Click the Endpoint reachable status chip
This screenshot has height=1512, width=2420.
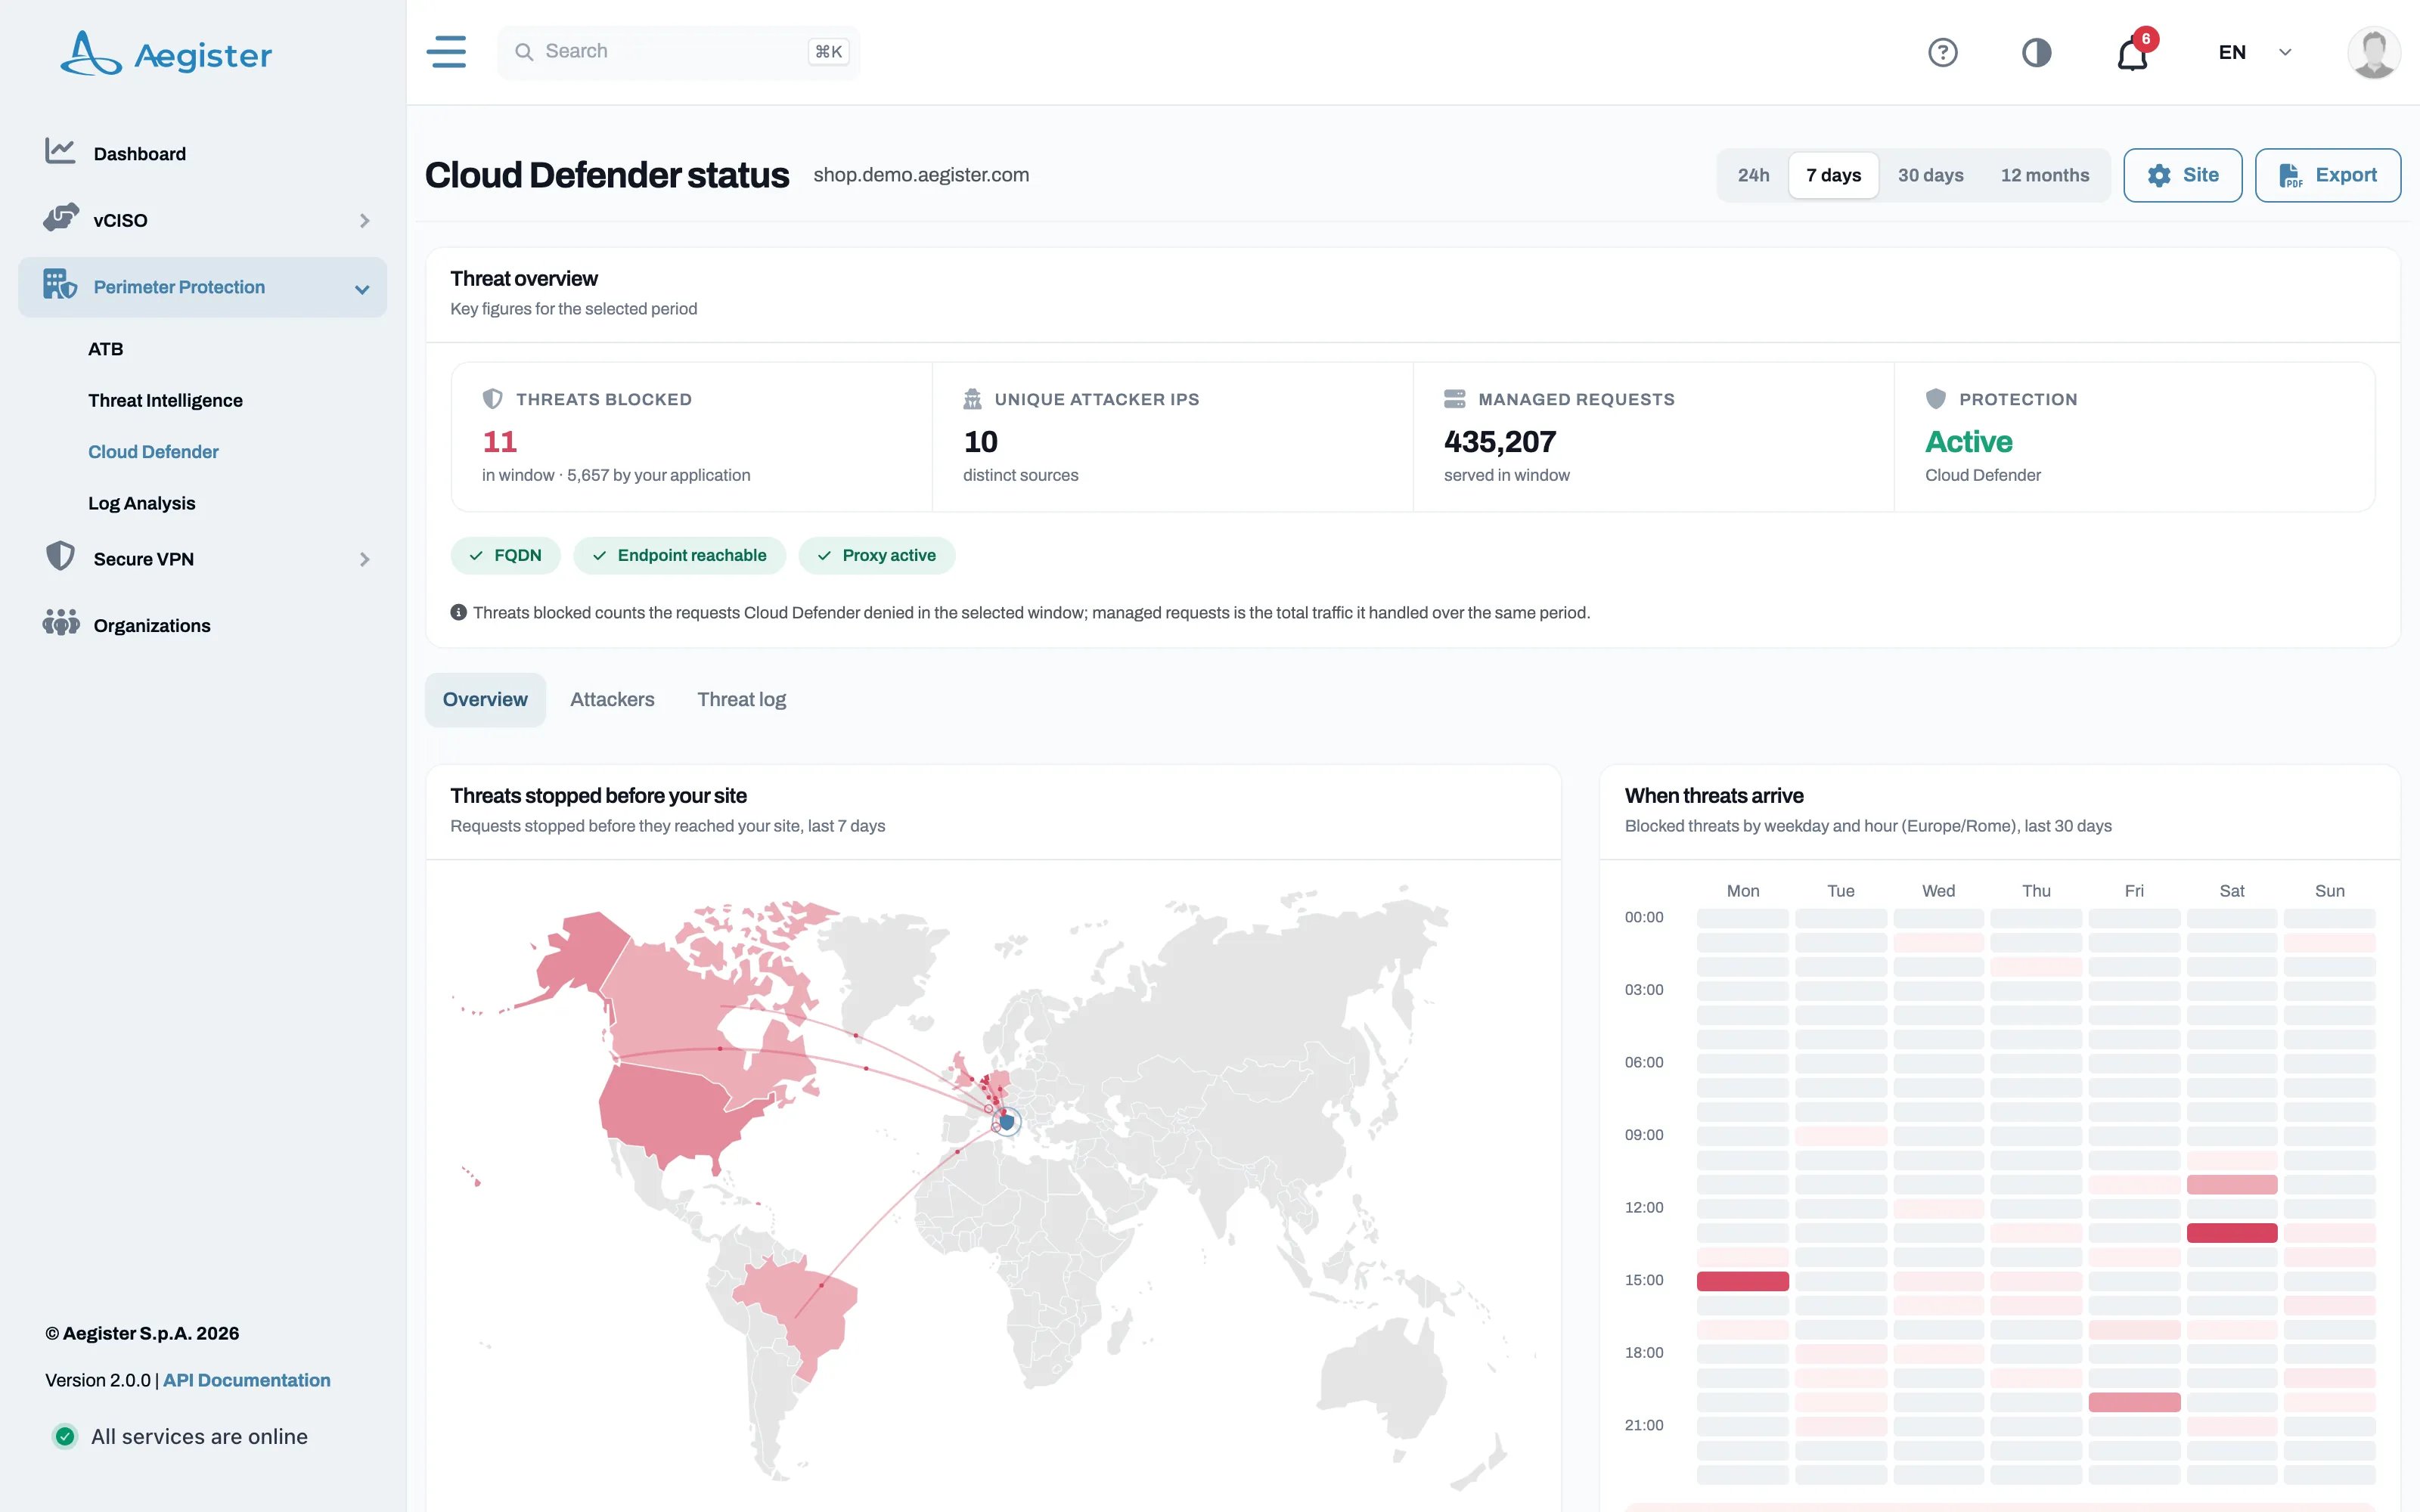coord(679,555)
